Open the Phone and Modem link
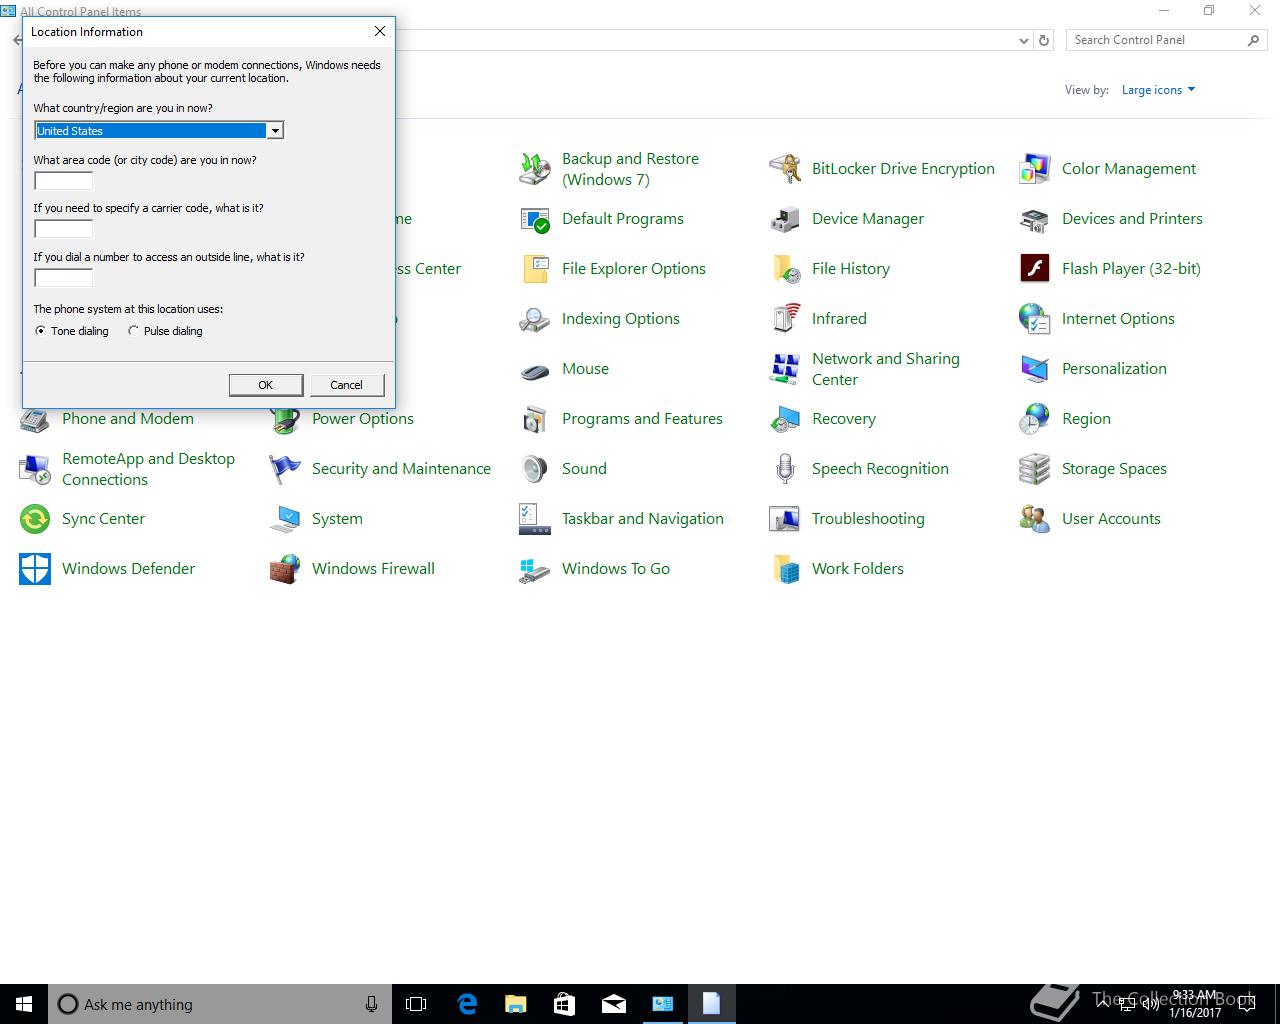 pos(128,419)
